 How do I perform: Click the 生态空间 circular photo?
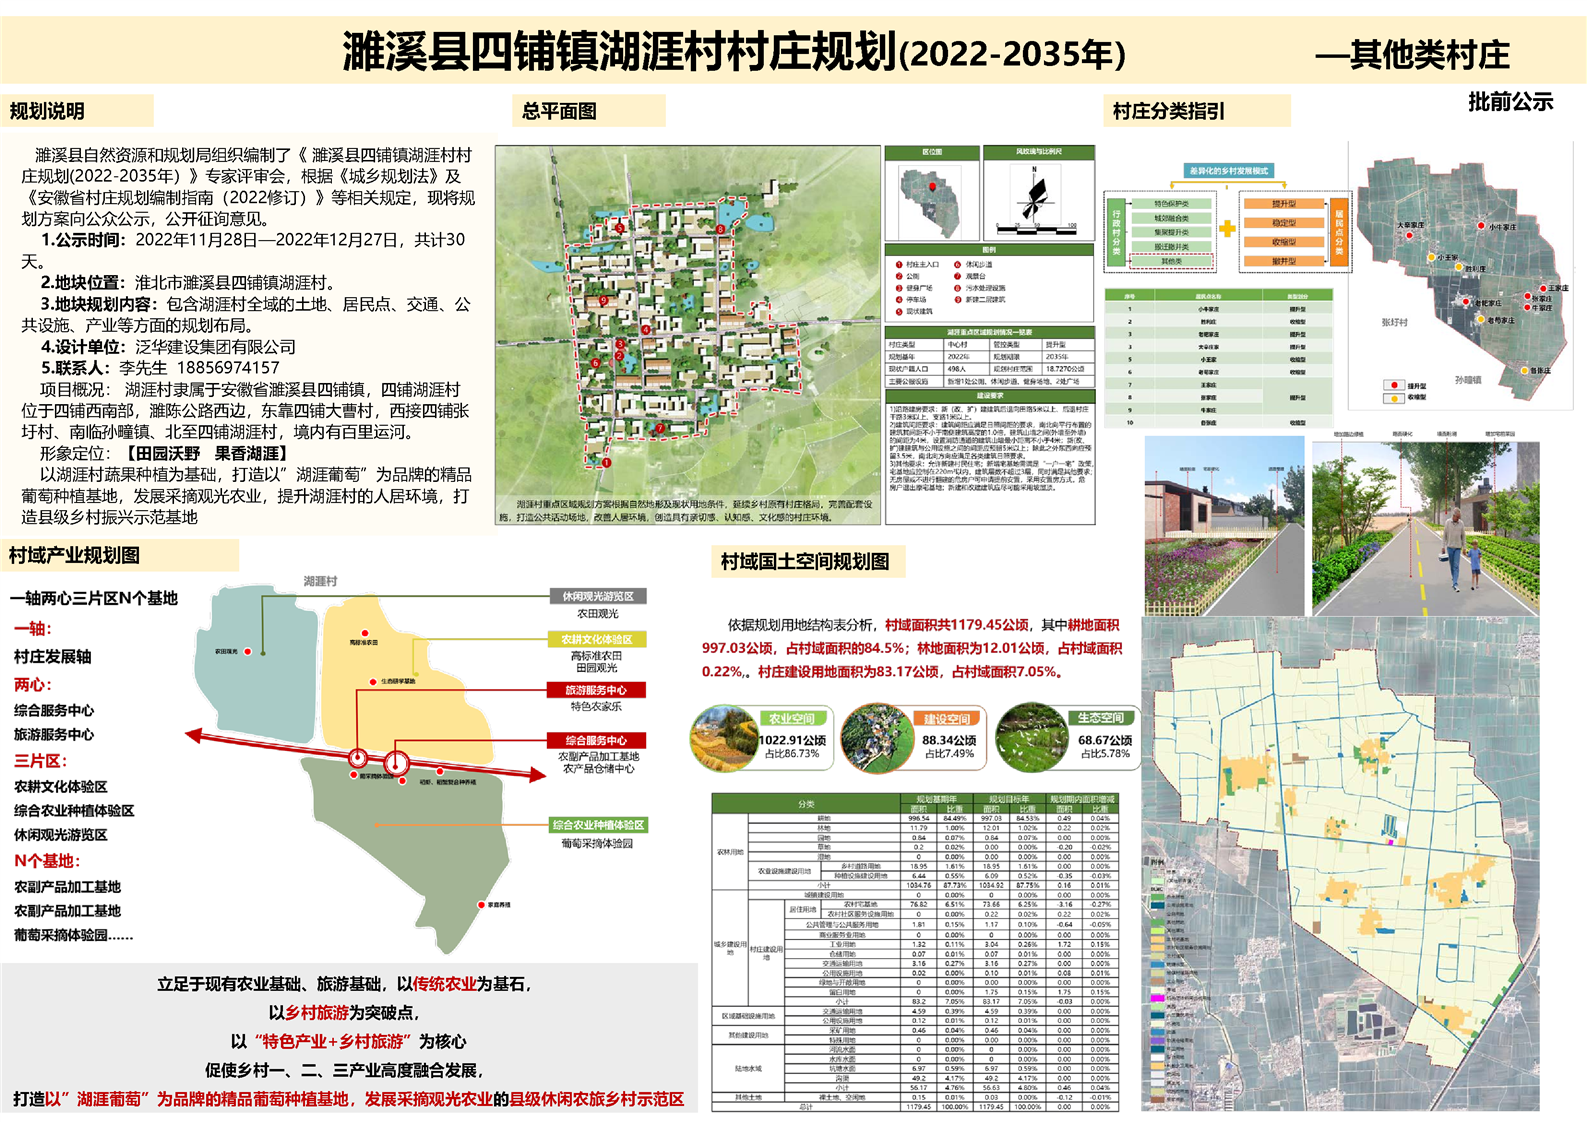pyautogui.click(x=1031, y=737)
